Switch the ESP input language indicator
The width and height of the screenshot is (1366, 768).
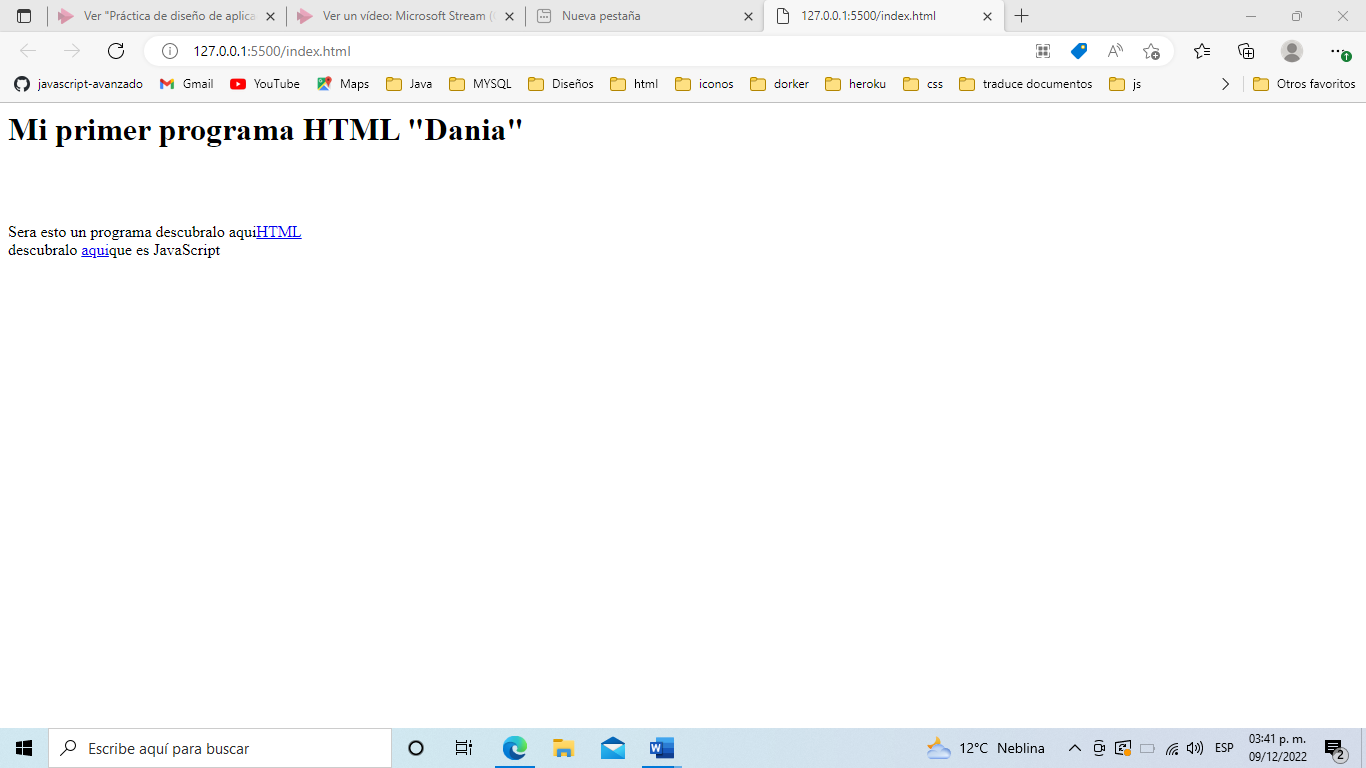click(1224, 748)
